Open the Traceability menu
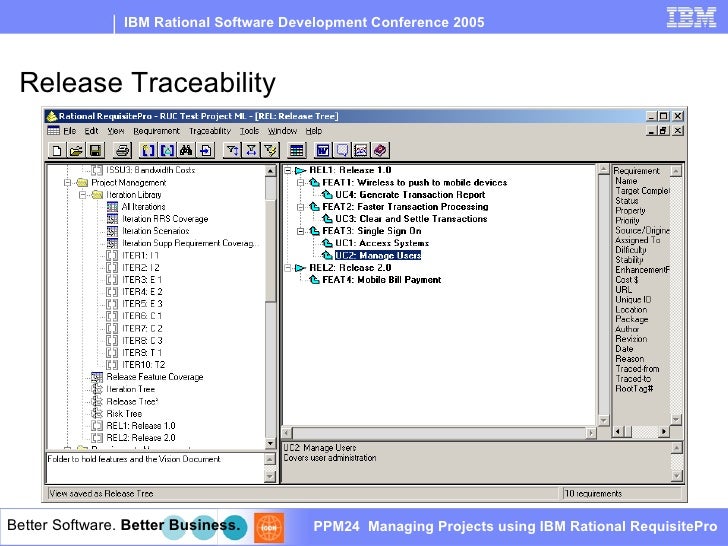This screenshot has height=546, width=728. 210,131
